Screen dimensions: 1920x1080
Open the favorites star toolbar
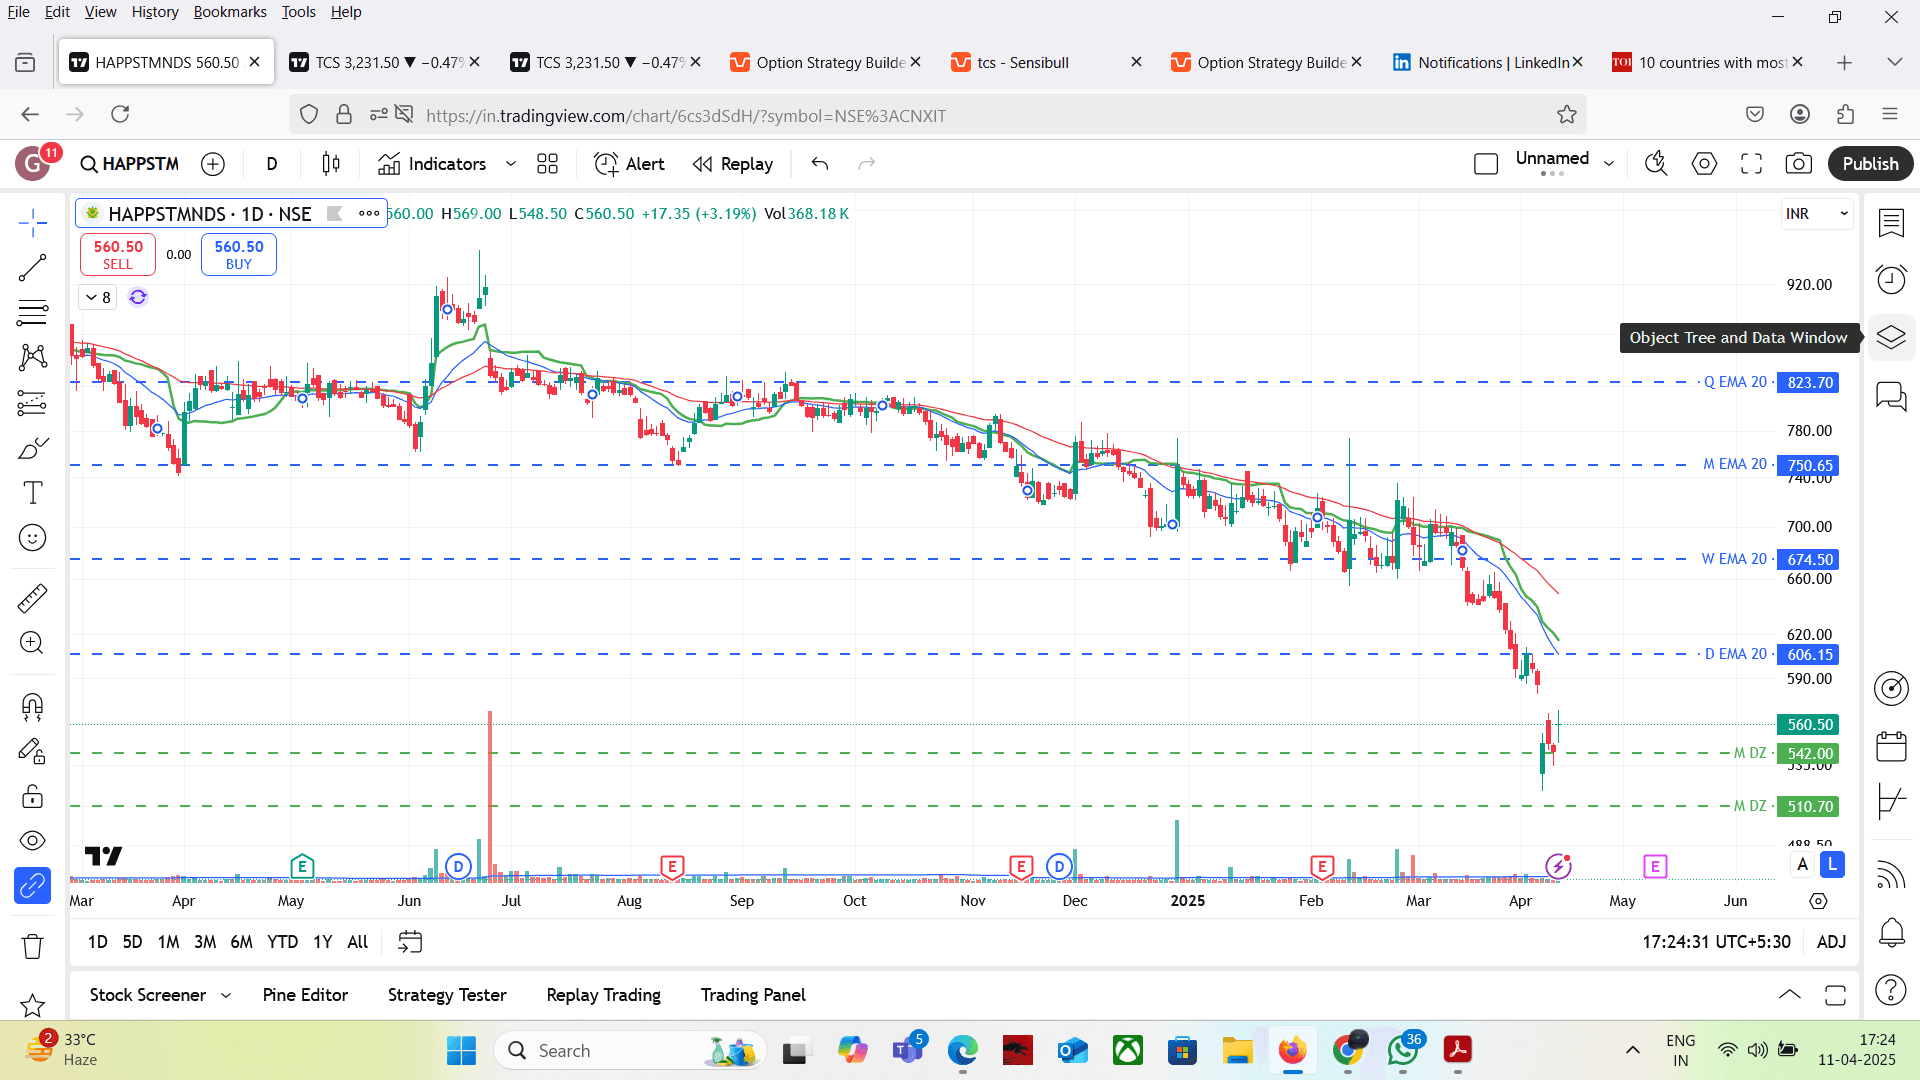[32, 1004]
